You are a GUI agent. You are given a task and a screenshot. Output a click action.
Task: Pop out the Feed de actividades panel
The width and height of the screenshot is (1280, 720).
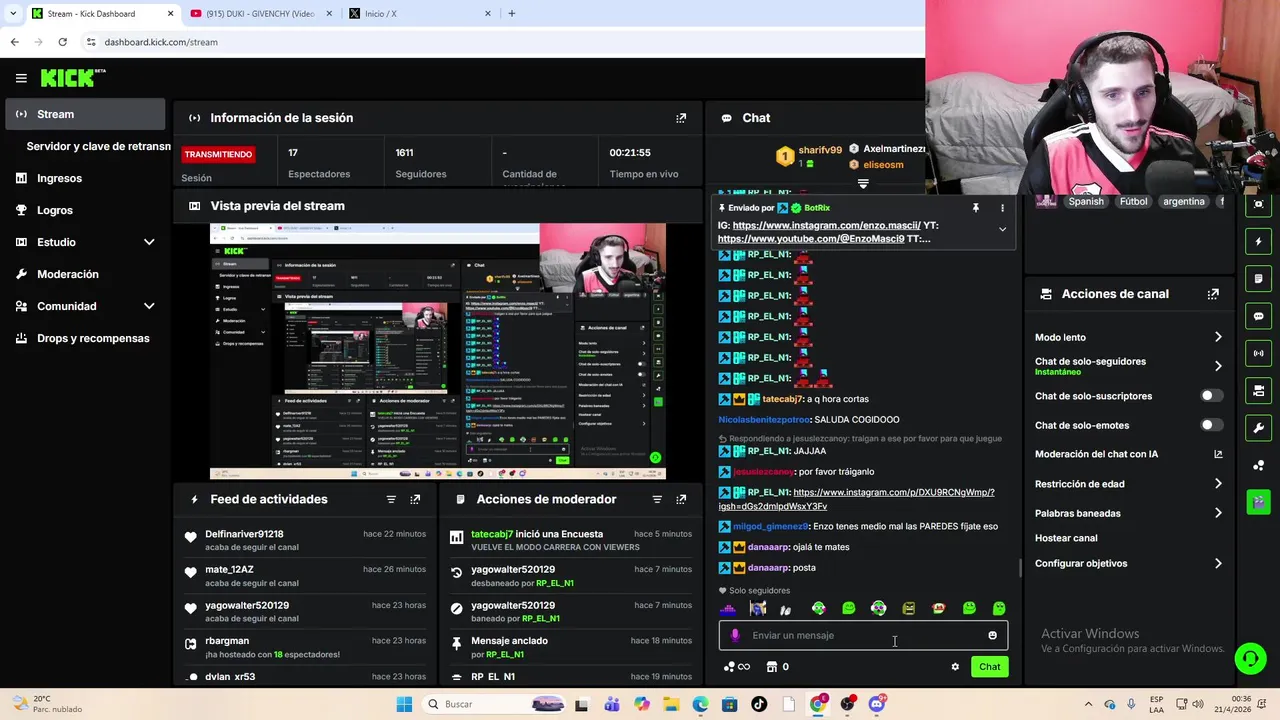tap(415, 499)
